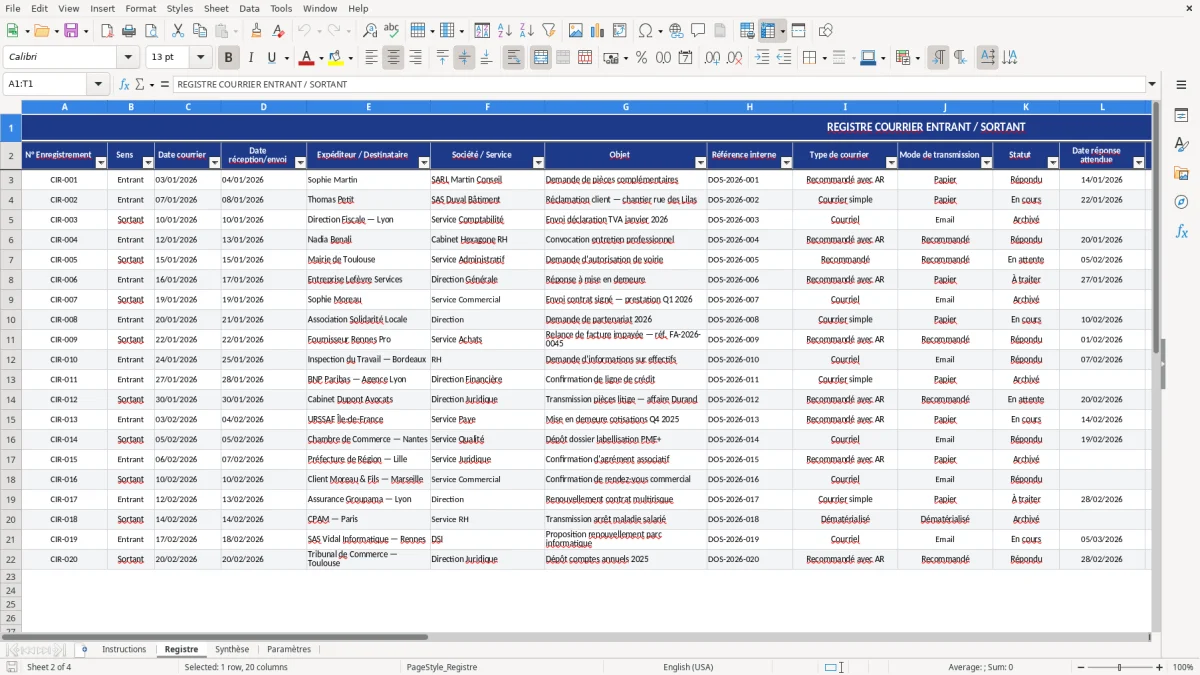The width and height of the screenshot is (1200, 675).
Task: Click the status bar zoom slider
Action: [x=1119, y=667]
